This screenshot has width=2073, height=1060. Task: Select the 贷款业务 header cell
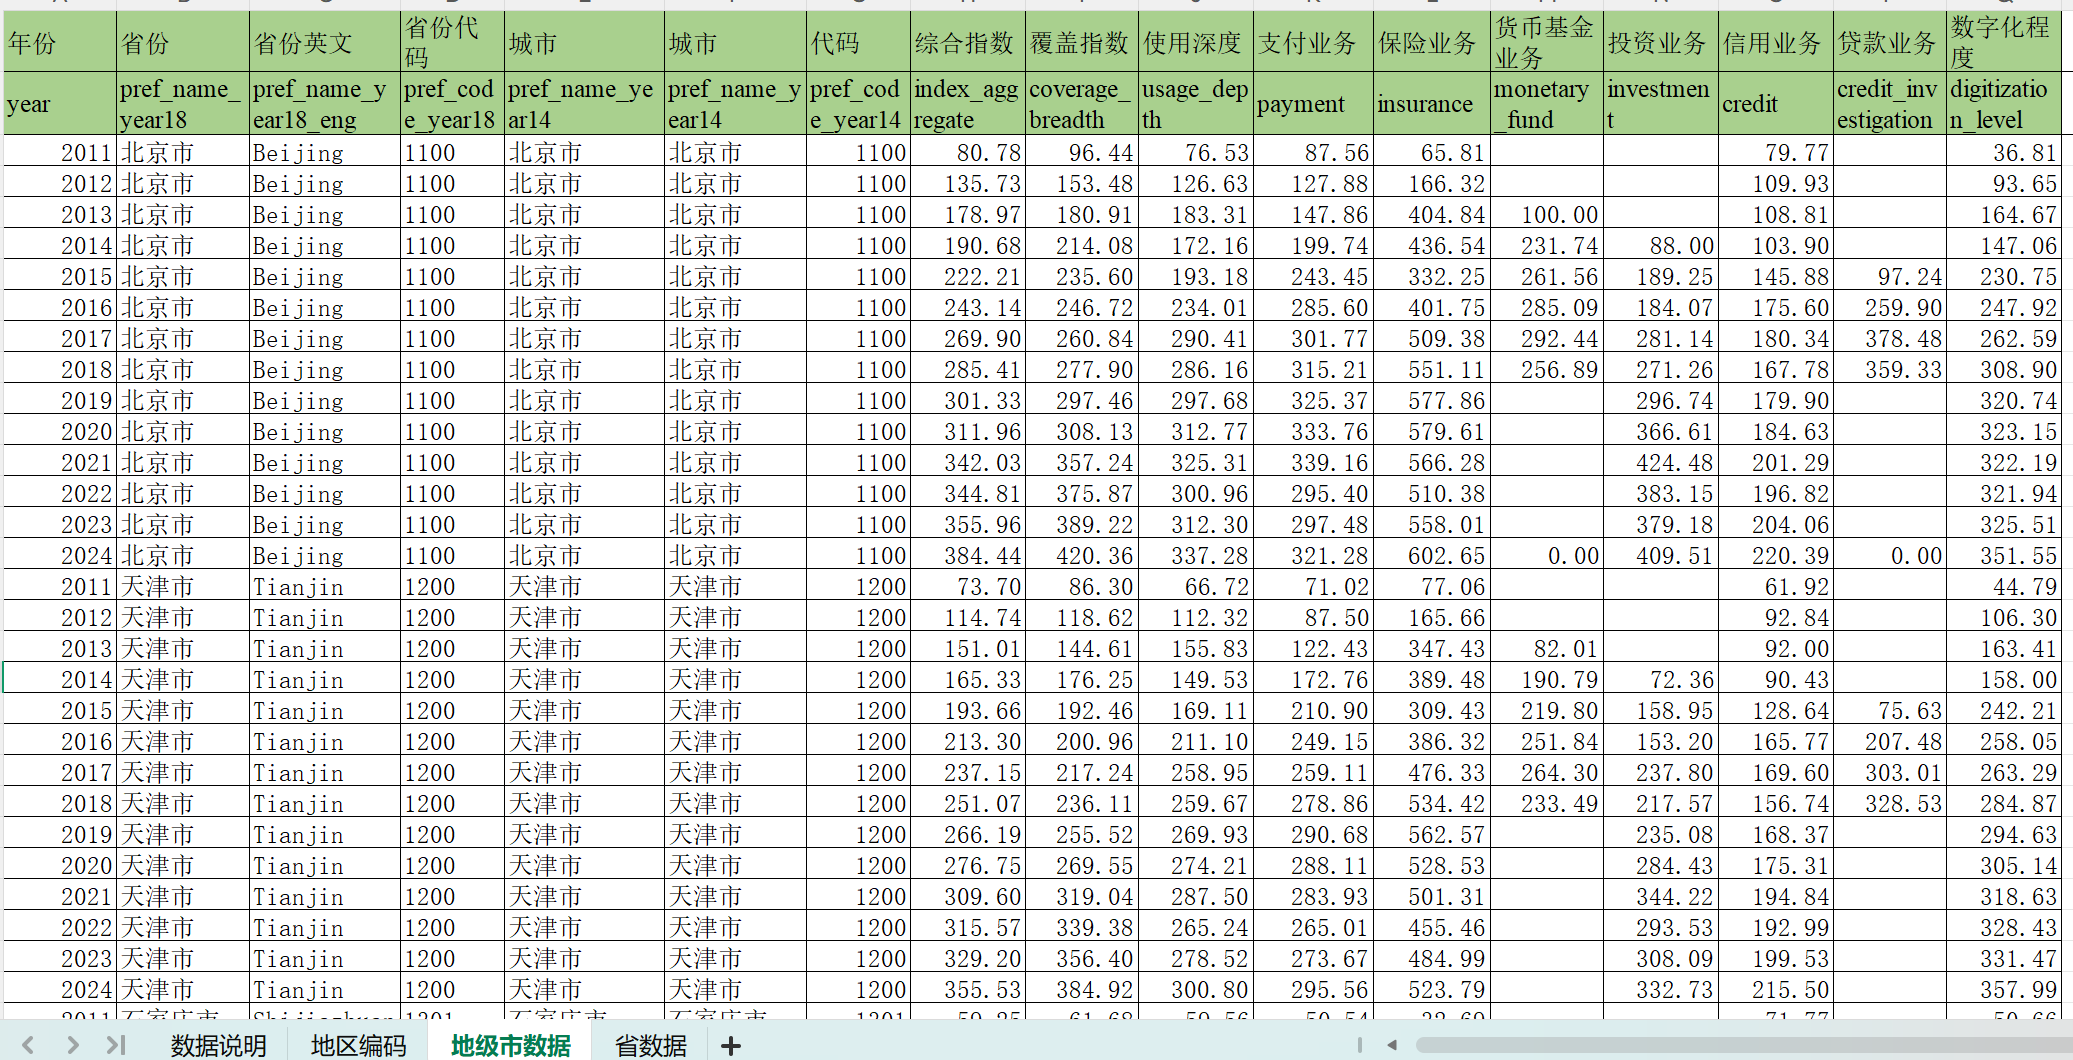click(1890, 42)
